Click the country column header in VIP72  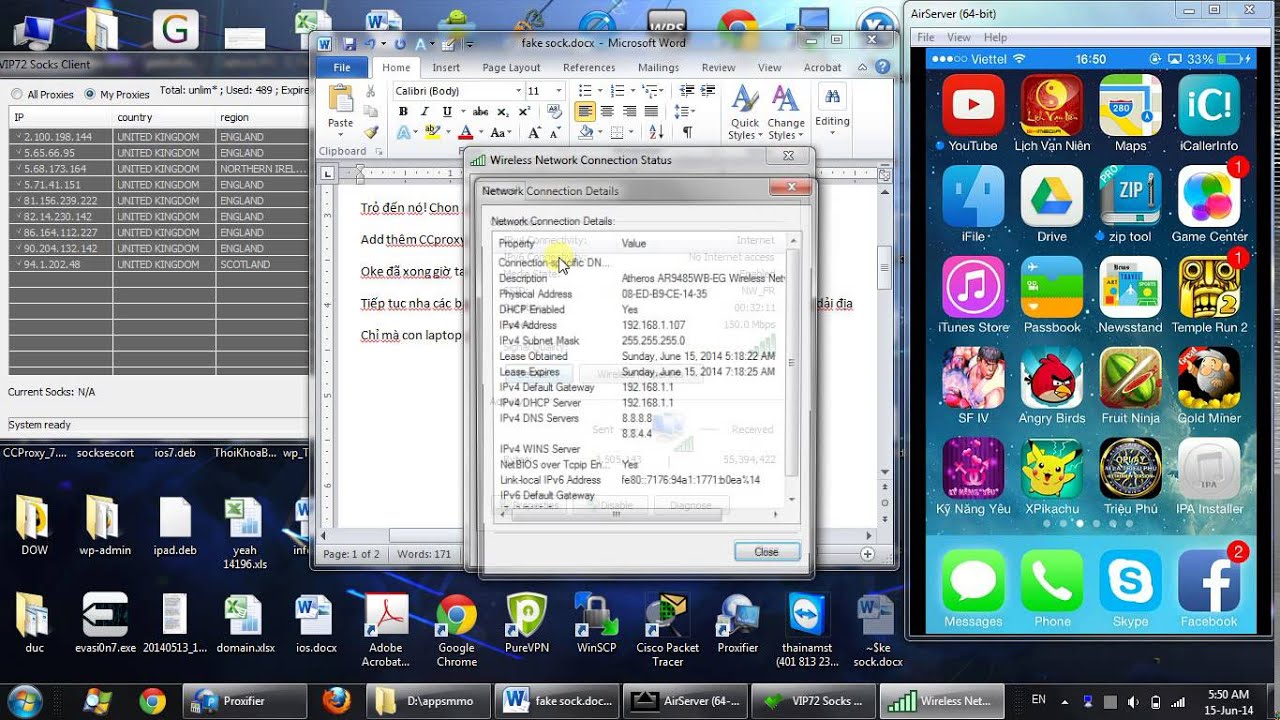tap(163, 117)
